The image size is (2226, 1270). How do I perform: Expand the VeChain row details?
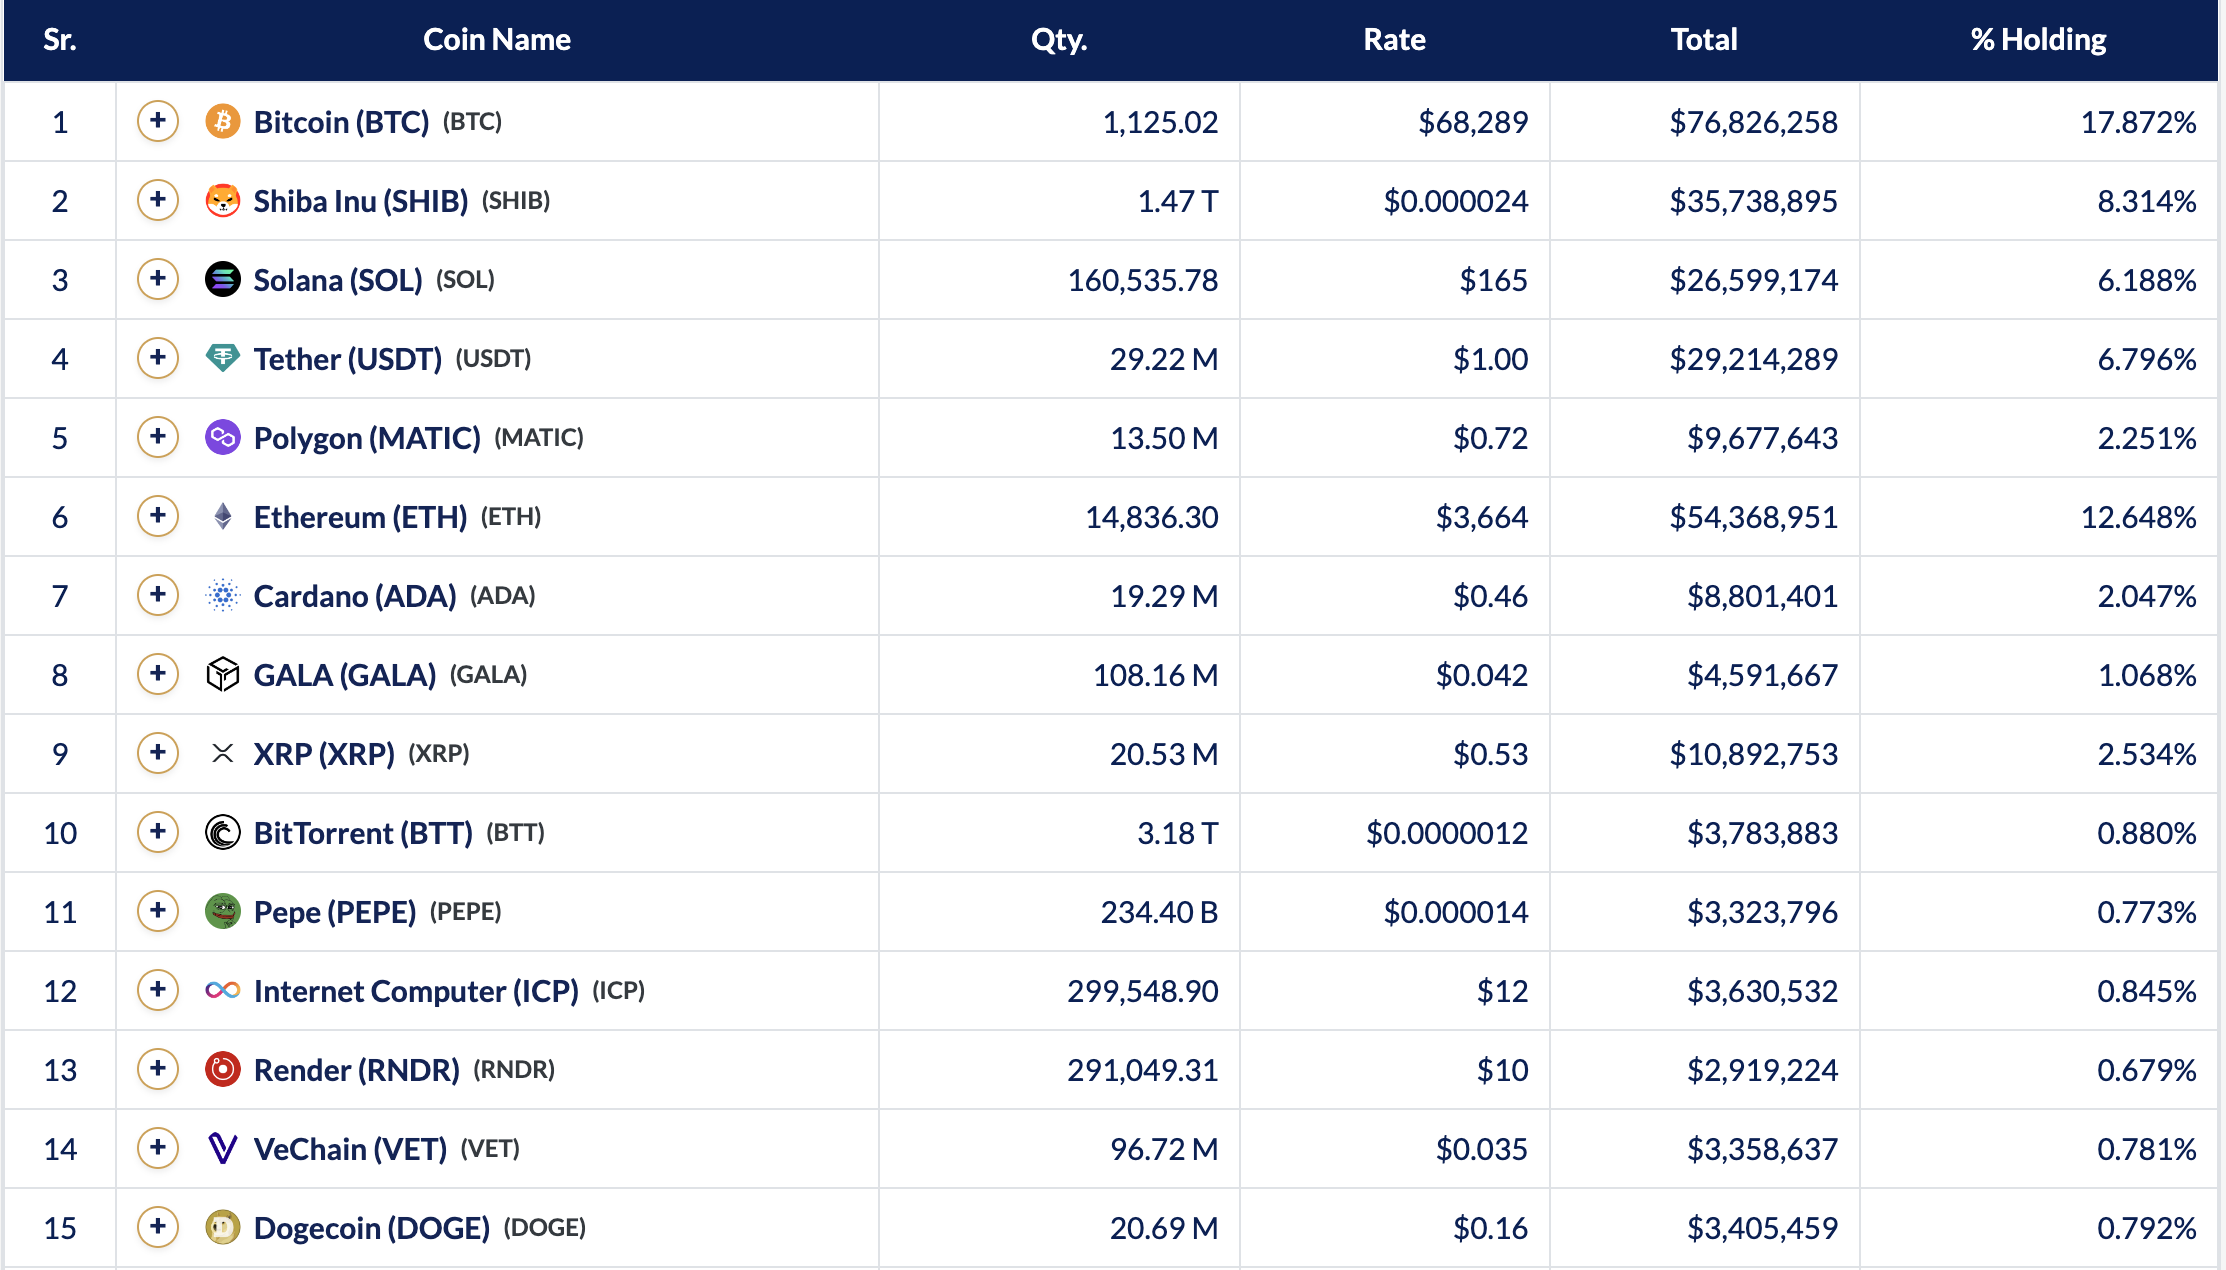158,1148
